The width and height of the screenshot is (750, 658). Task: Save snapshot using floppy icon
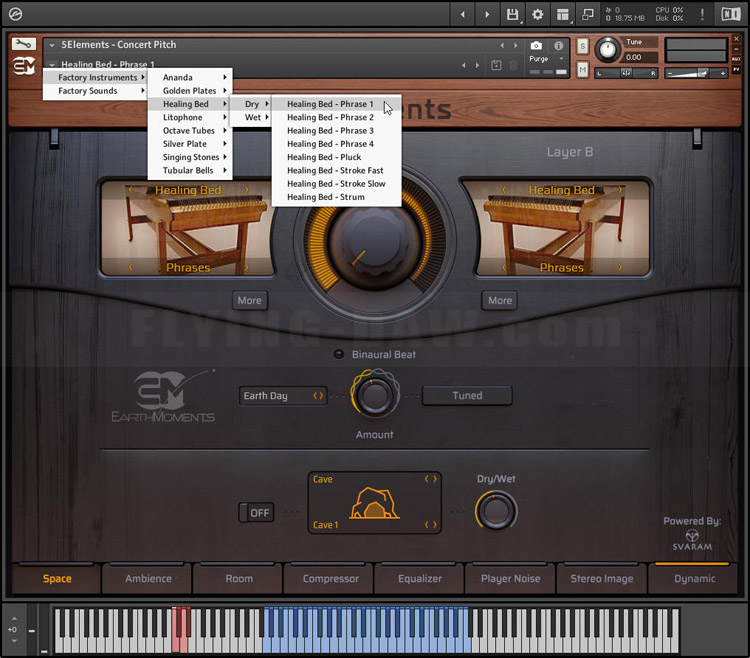496,65
